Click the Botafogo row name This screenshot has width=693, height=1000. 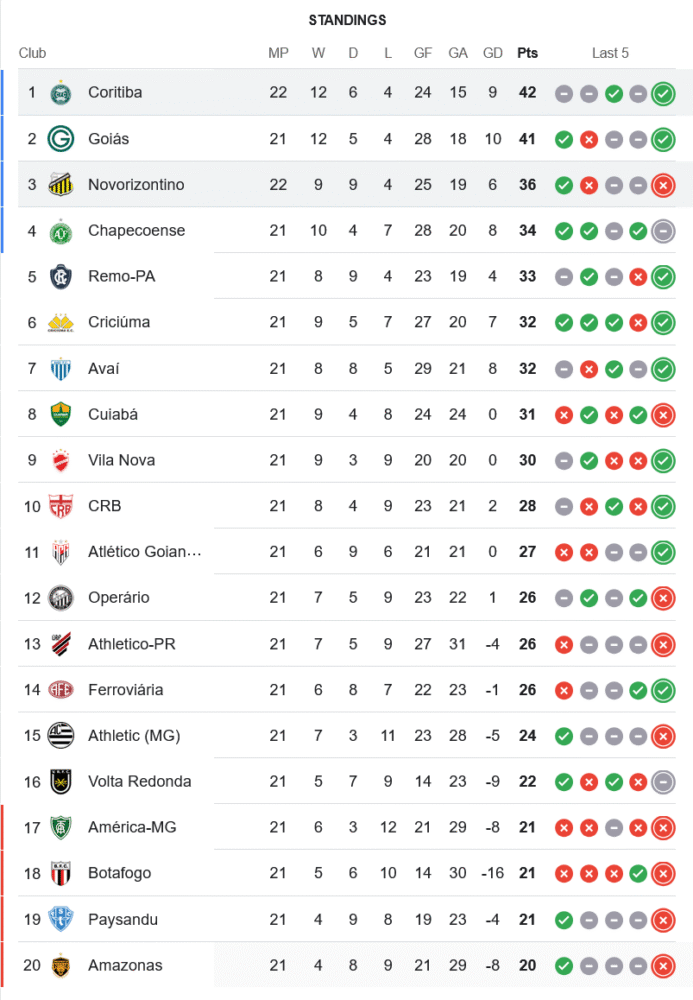[x=118, y=873]
